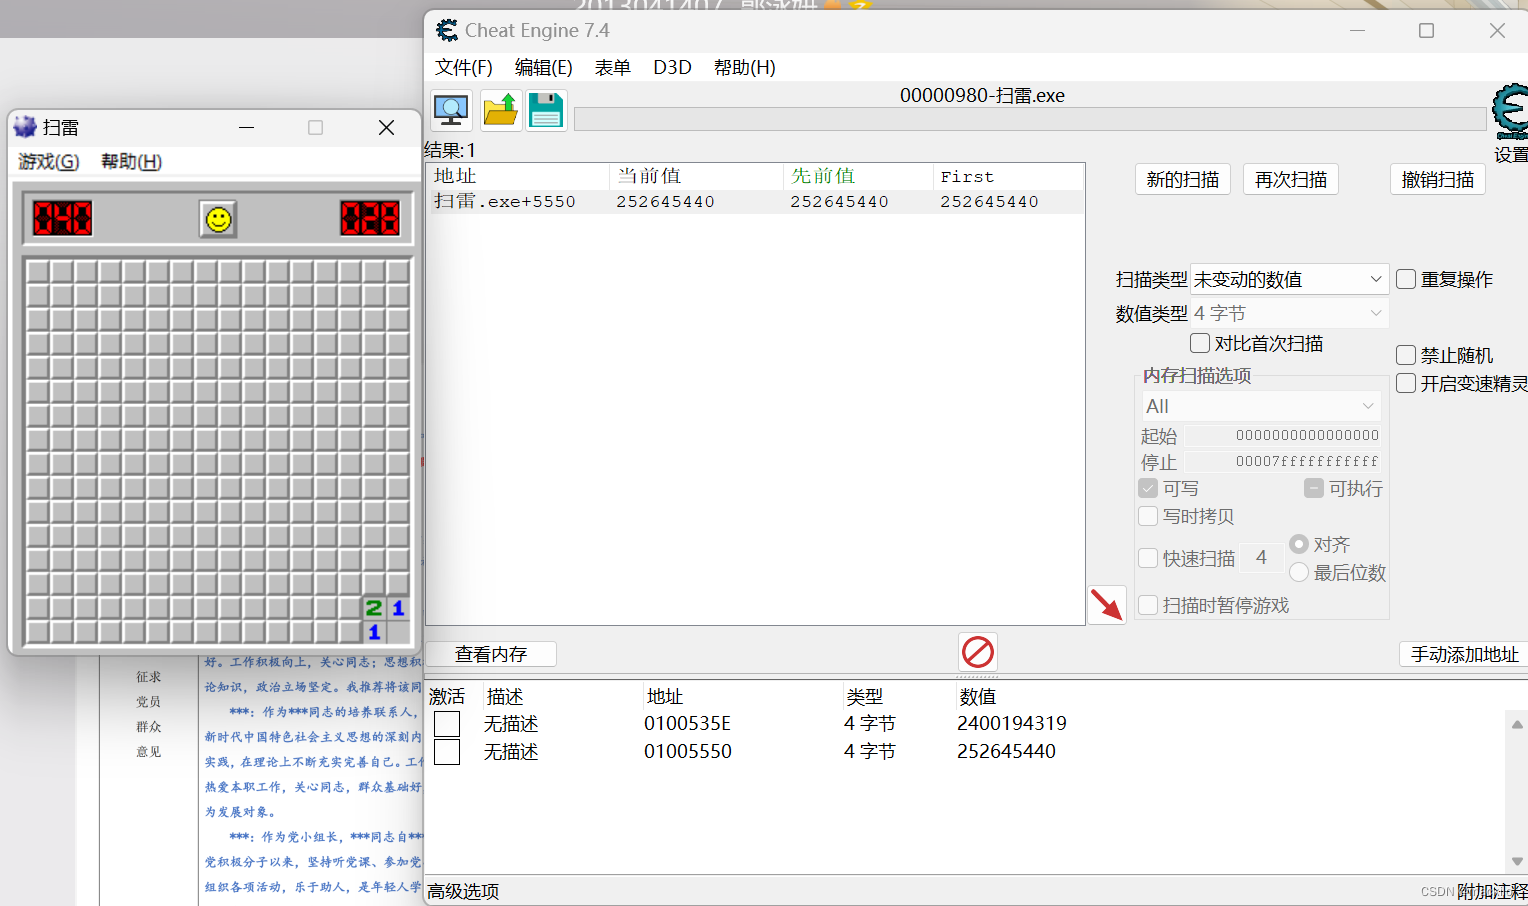Image resolution: width=1528 pixels, height=906 pixels.
Task: Click the Minesweeper window title icon
Action: [25, 127]
